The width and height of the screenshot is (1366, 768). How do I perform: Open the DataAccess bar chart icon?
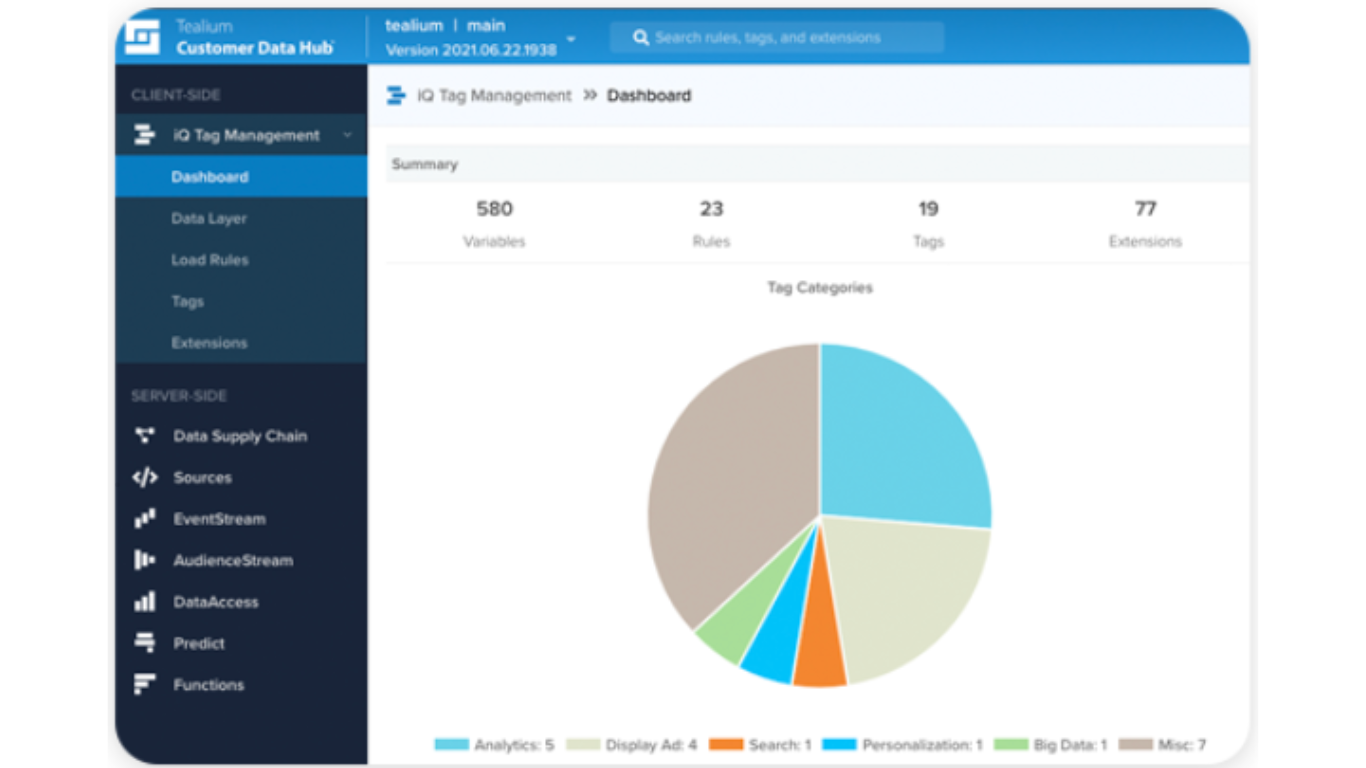click(145, 602)
